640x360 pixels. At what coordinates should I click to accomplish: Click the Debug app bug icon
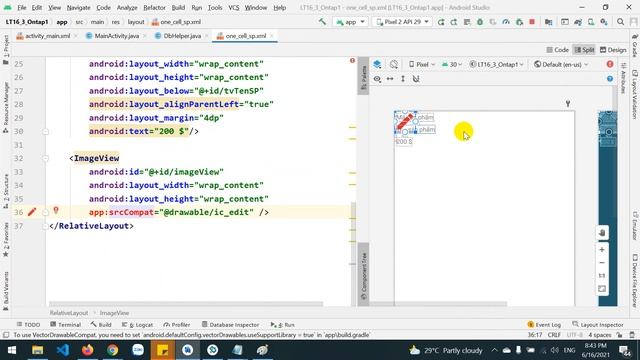[480, 22]
